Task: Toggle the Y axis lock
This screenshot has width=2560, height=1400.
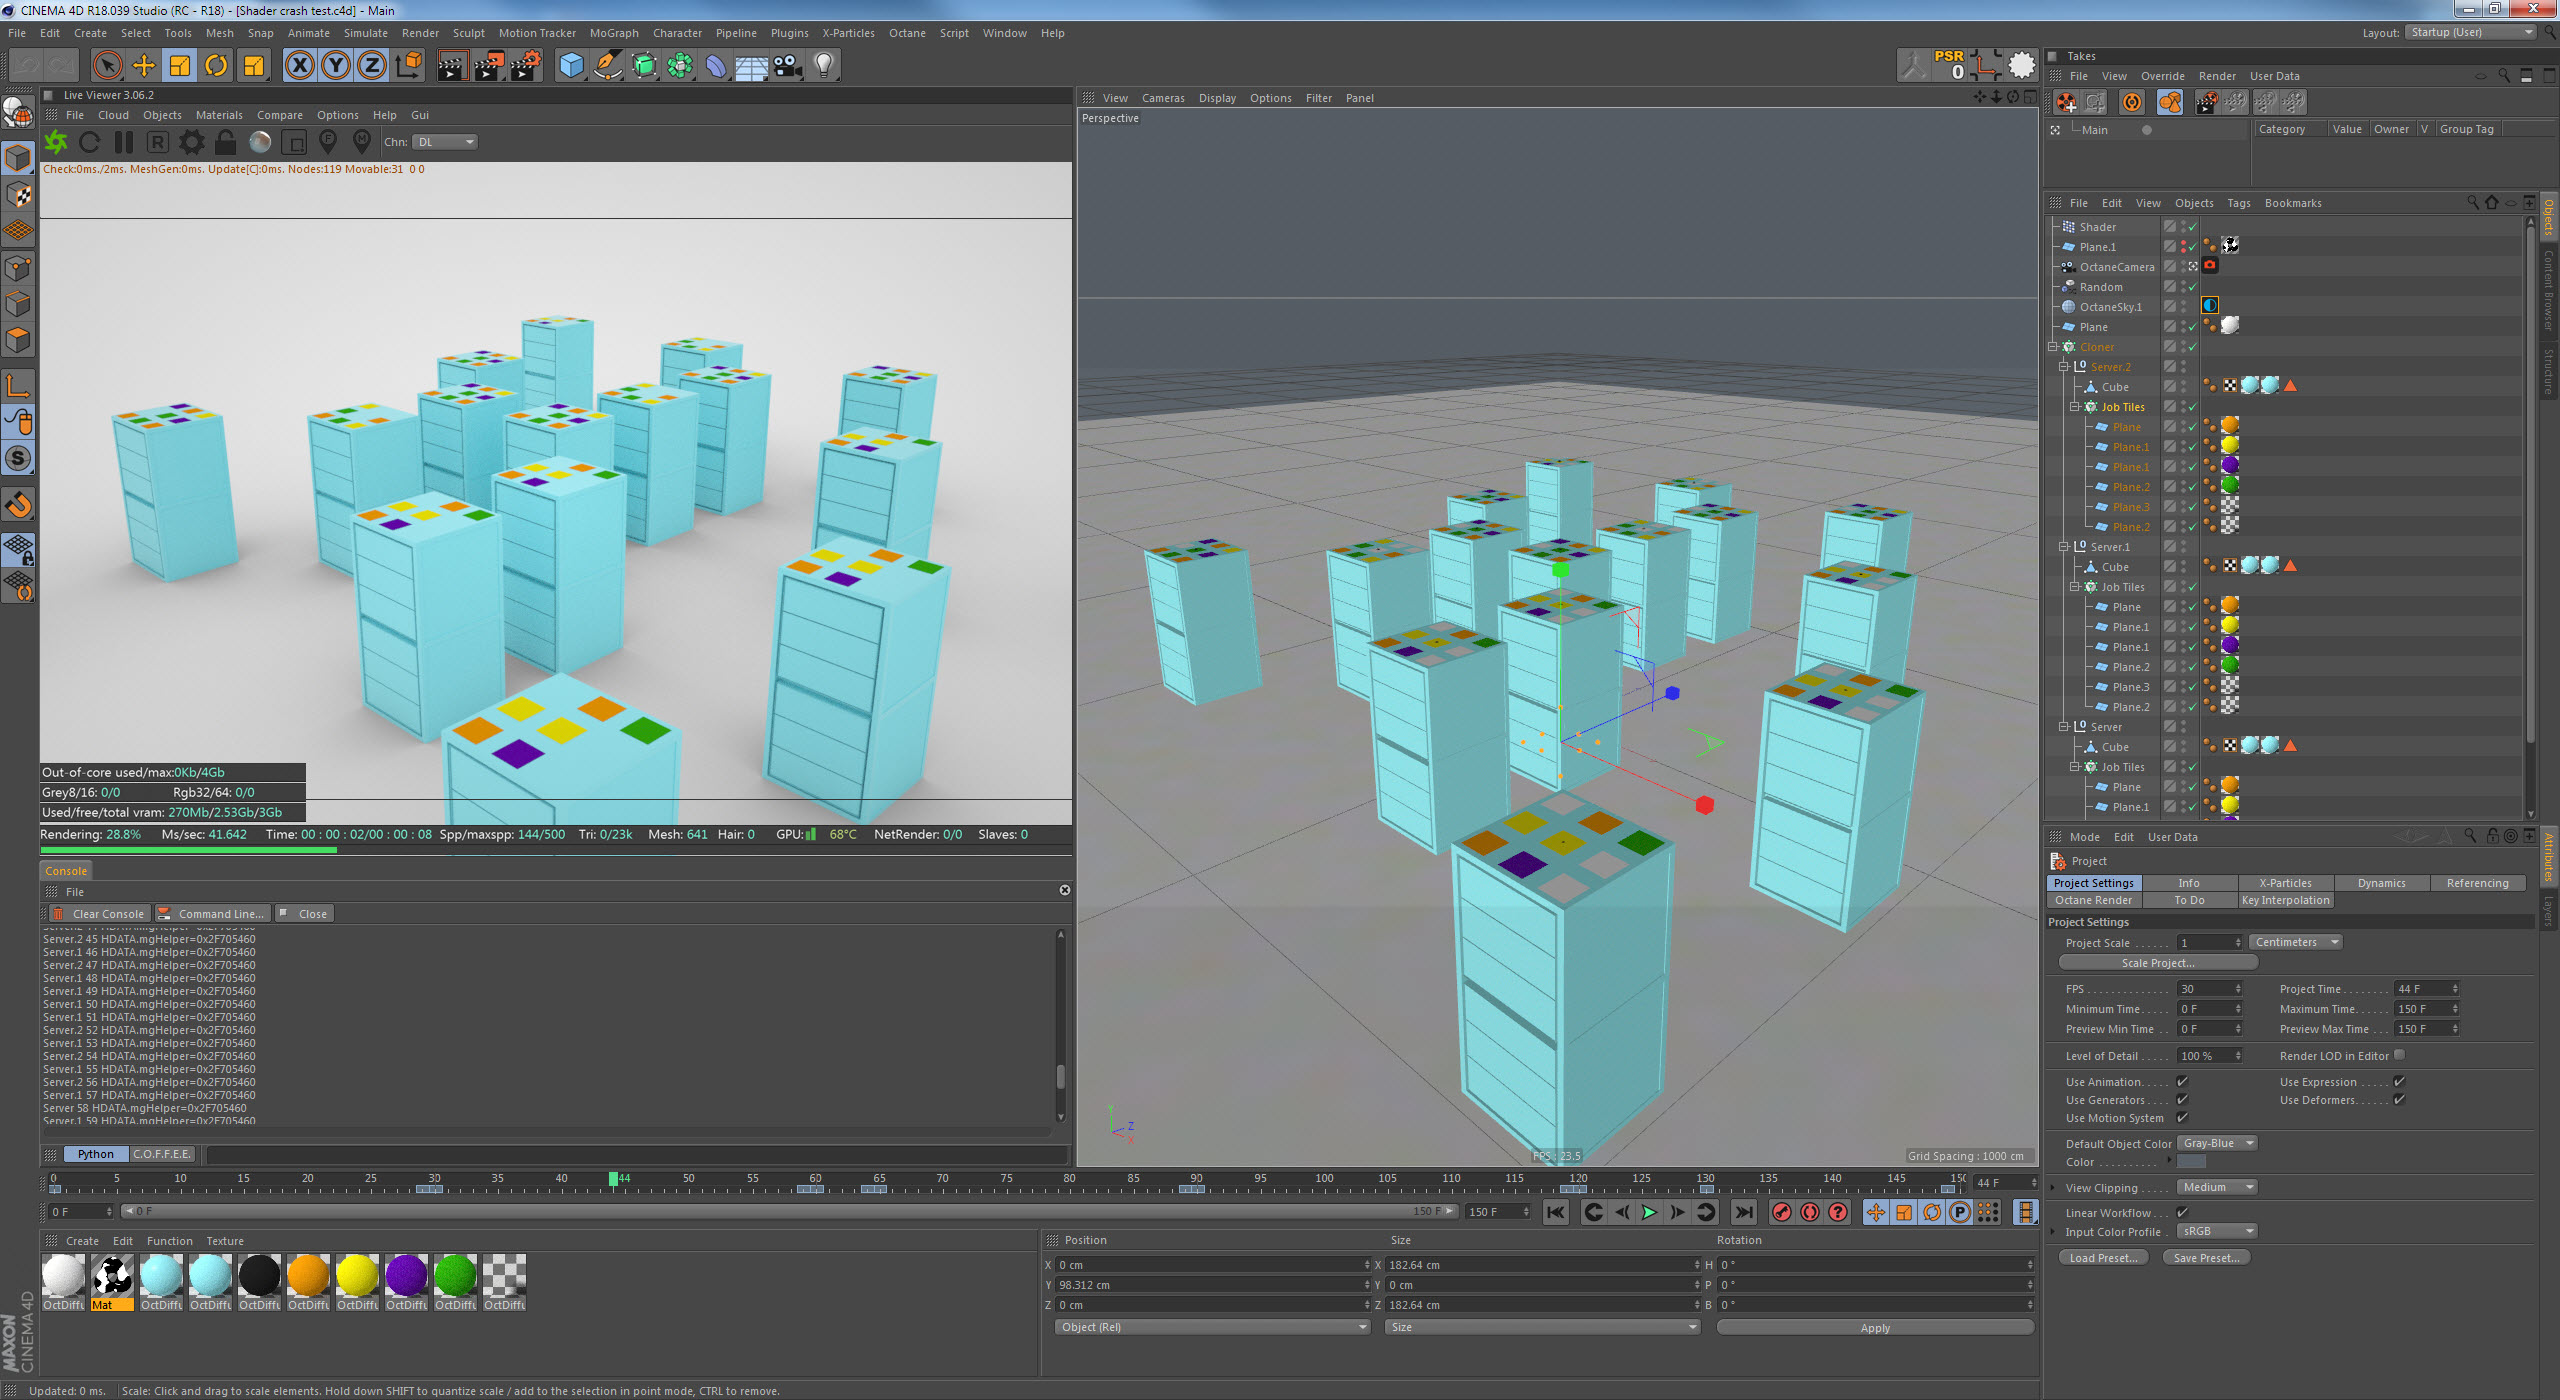Action: 335,66
